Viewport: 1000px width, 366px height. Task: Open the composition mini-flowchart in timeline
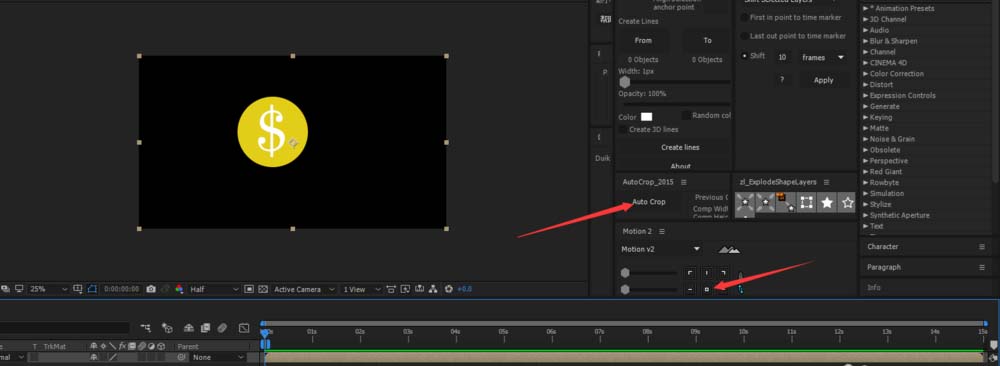point(146,328)
